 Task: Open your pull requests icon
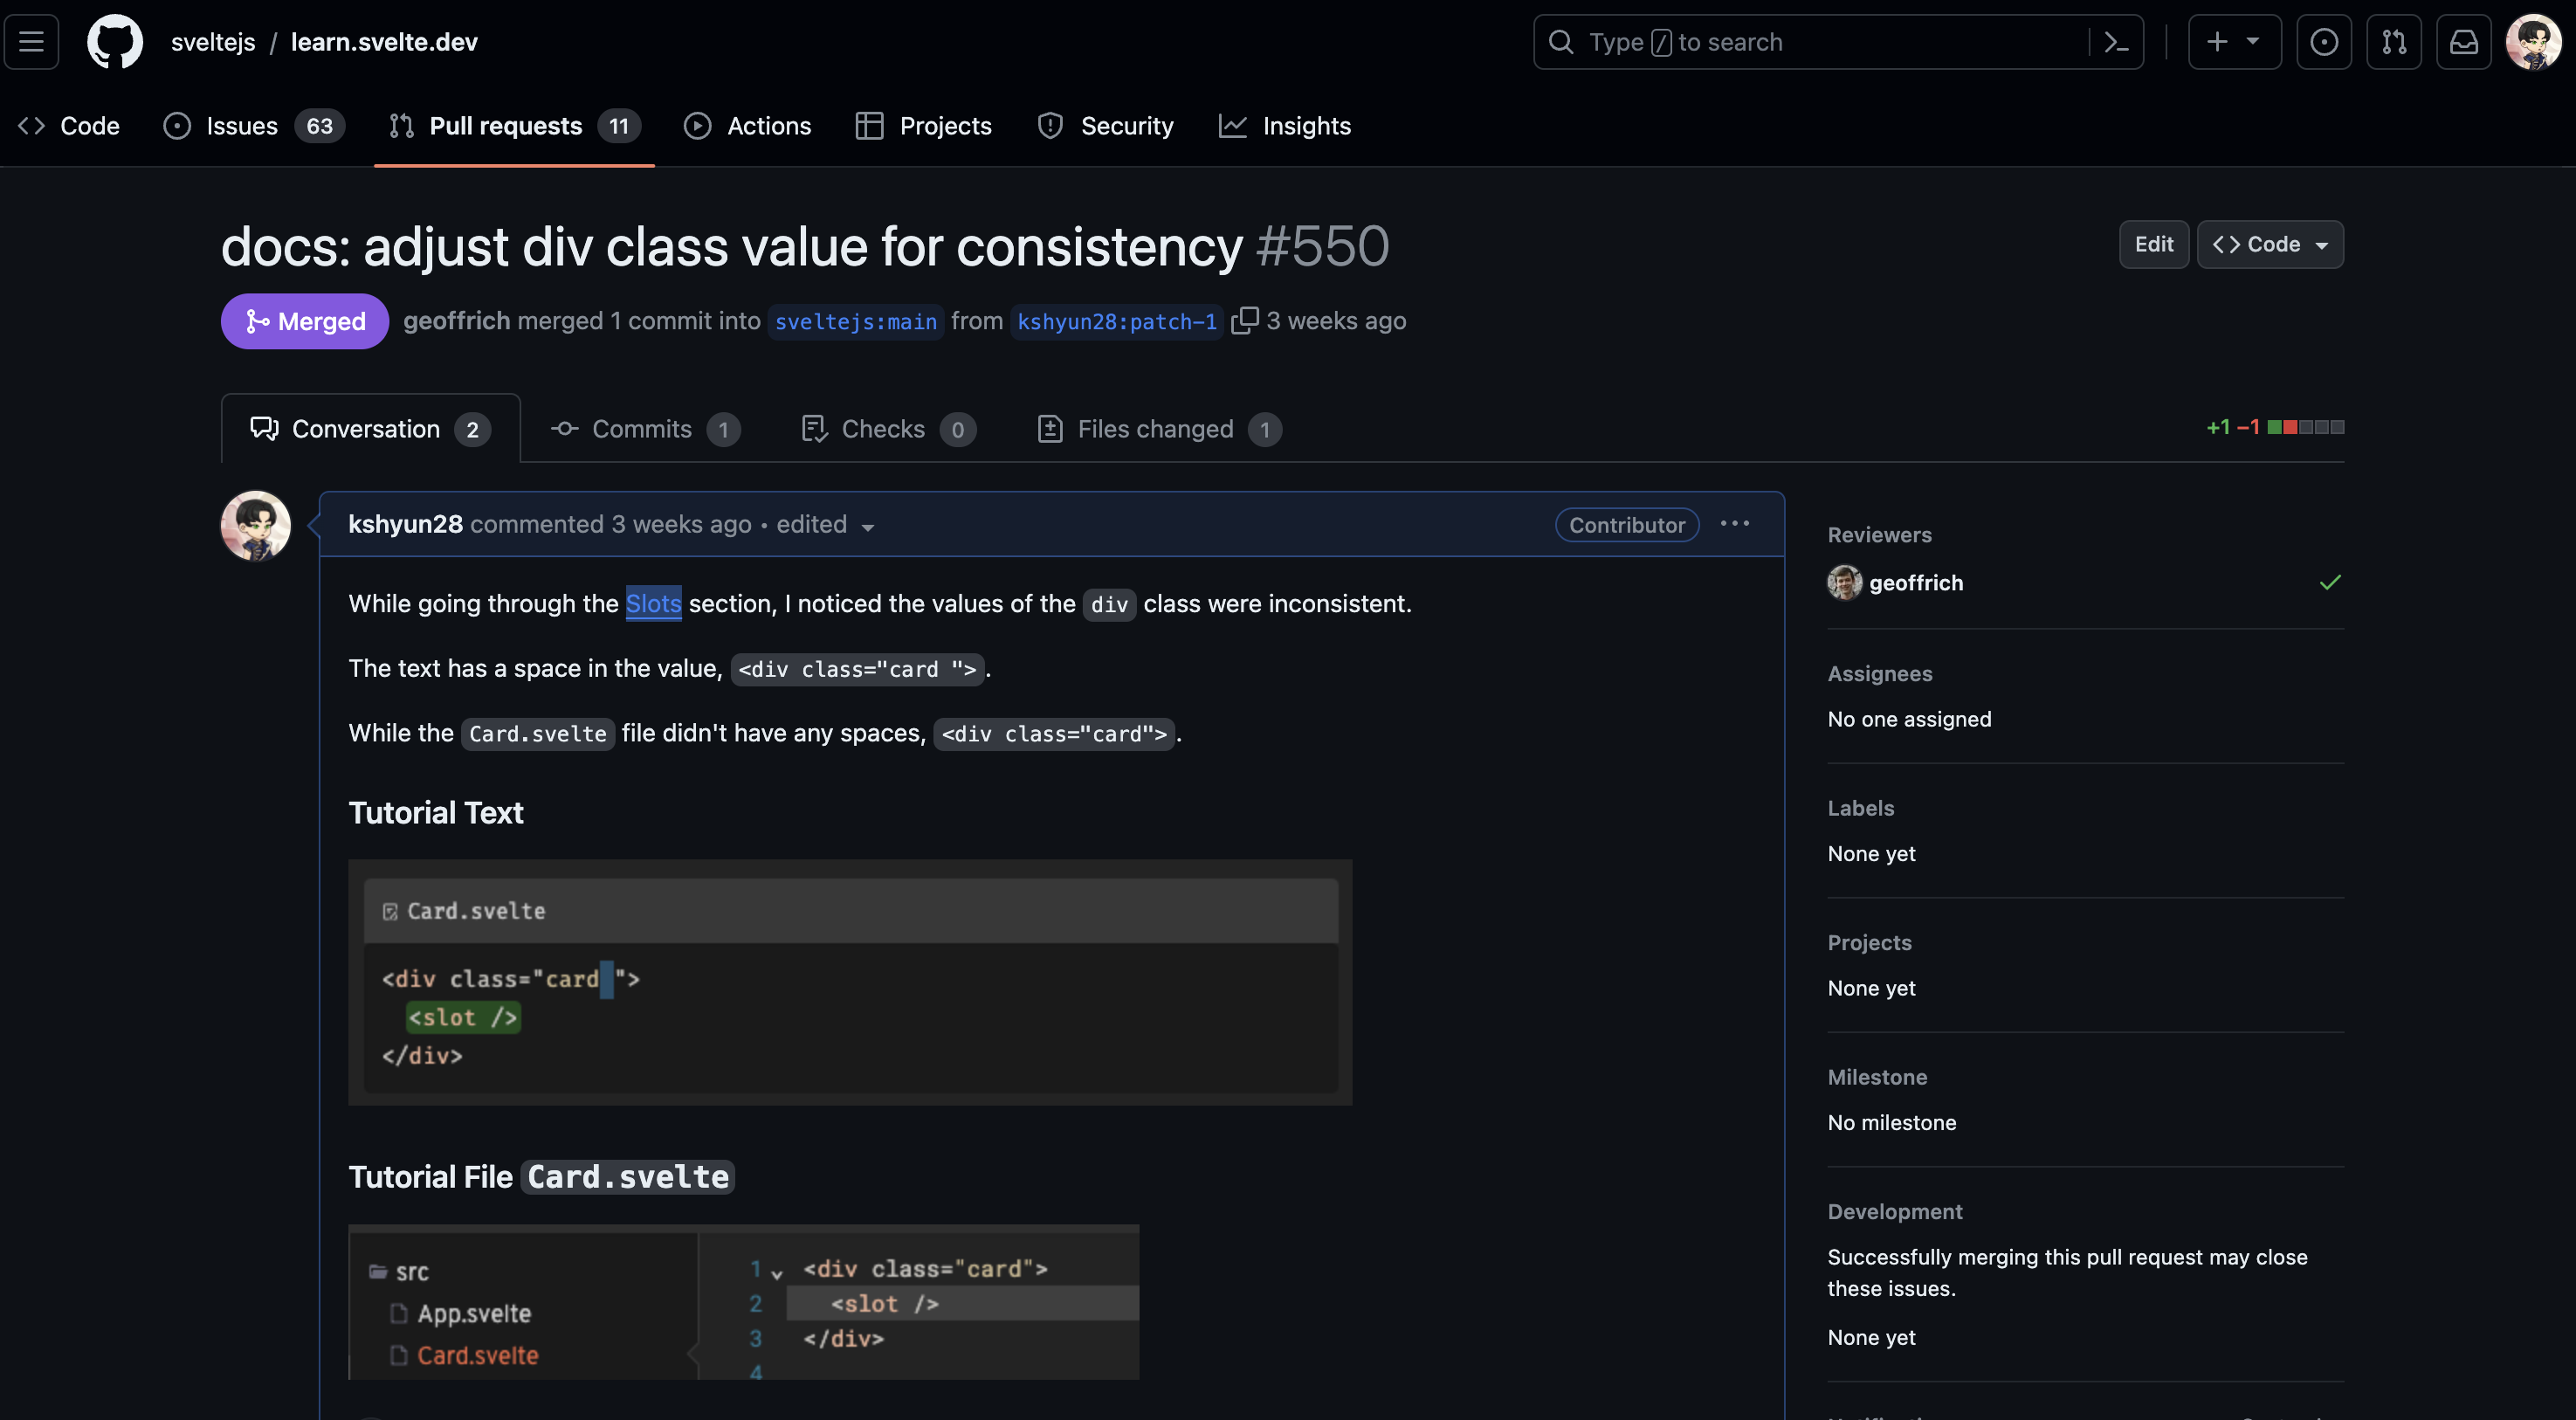[2395, 41]
